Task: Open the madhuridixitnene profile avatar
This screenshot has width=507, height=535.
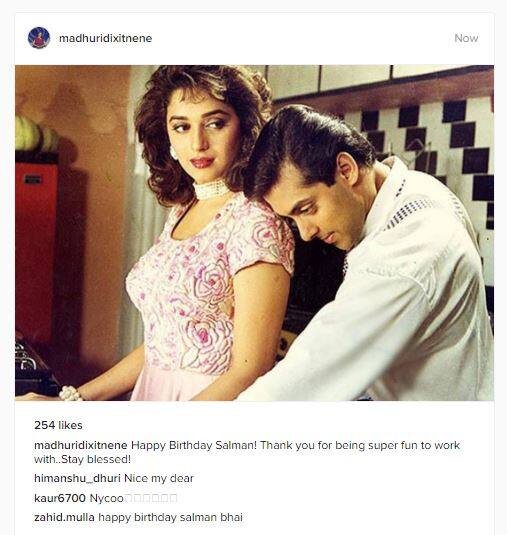Action: point(39,38)
